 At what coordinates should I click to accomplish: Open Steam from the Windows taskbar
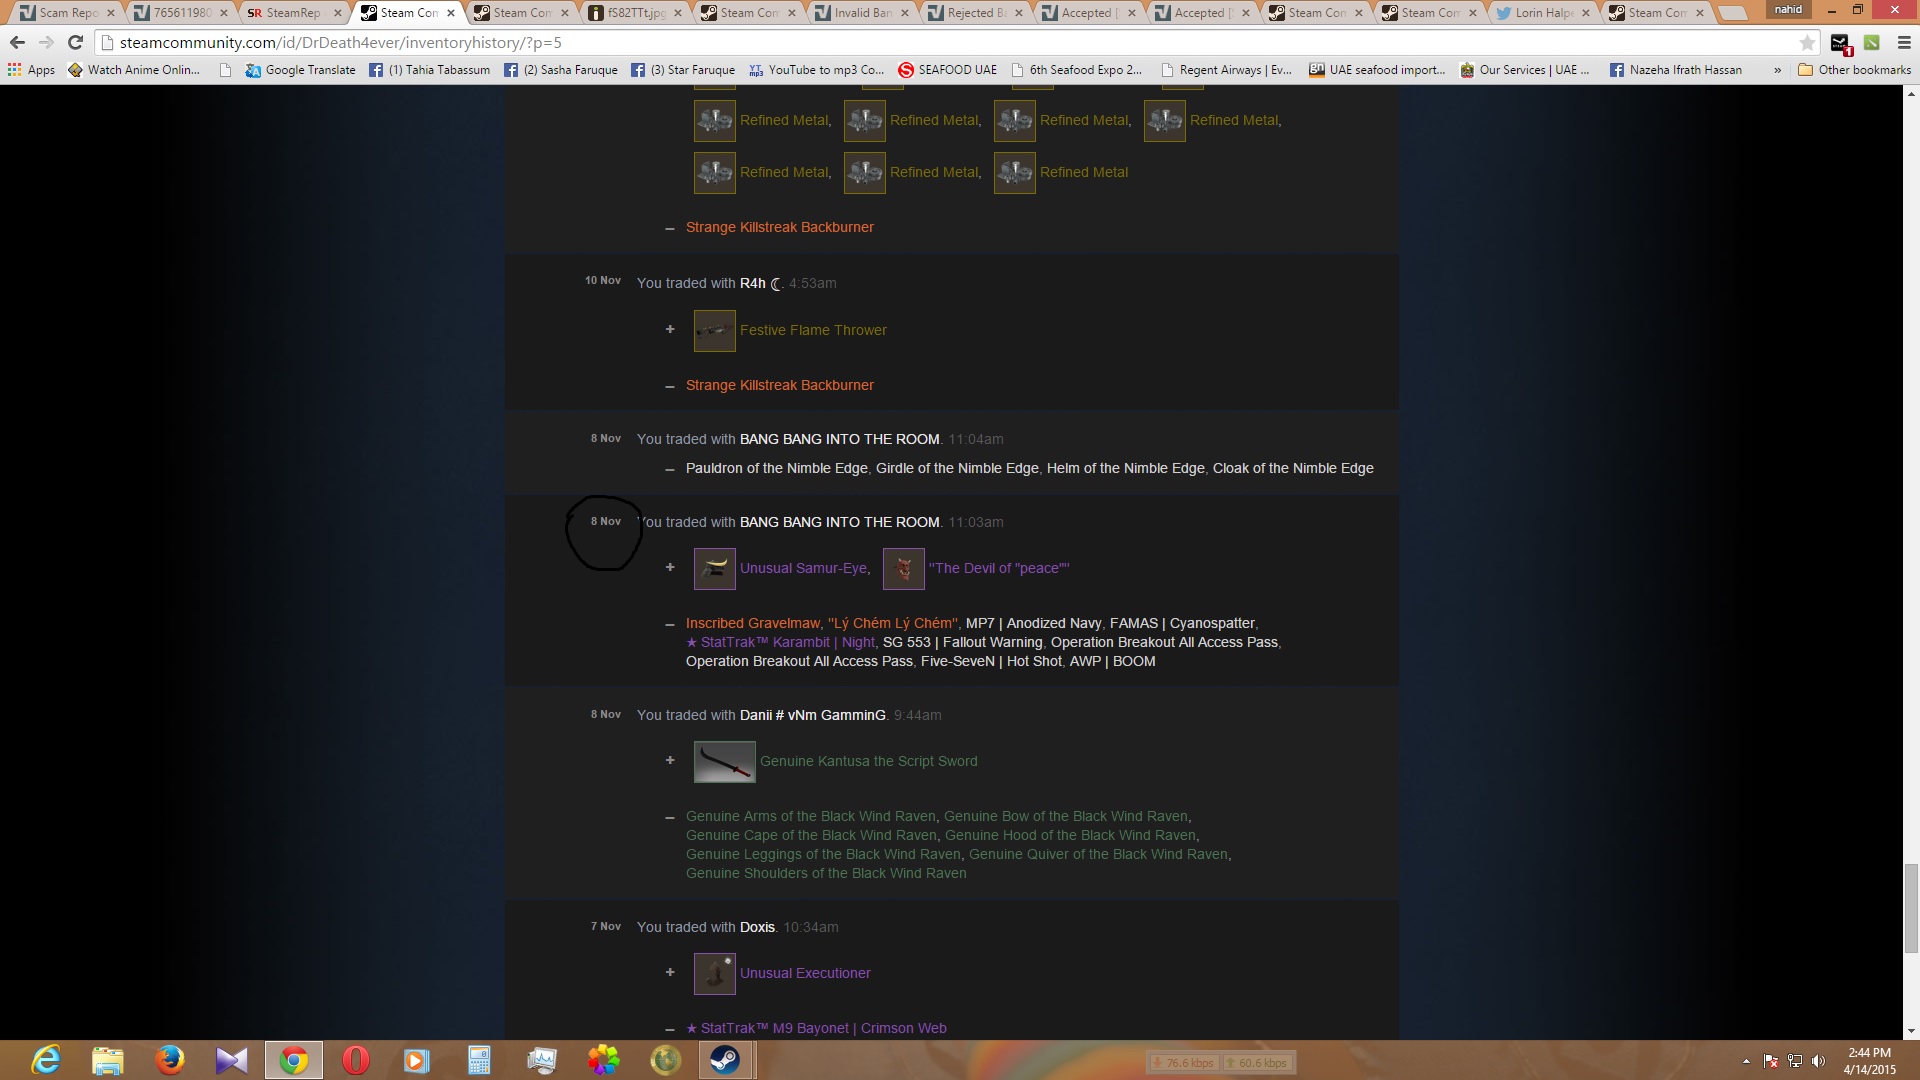724,1060
